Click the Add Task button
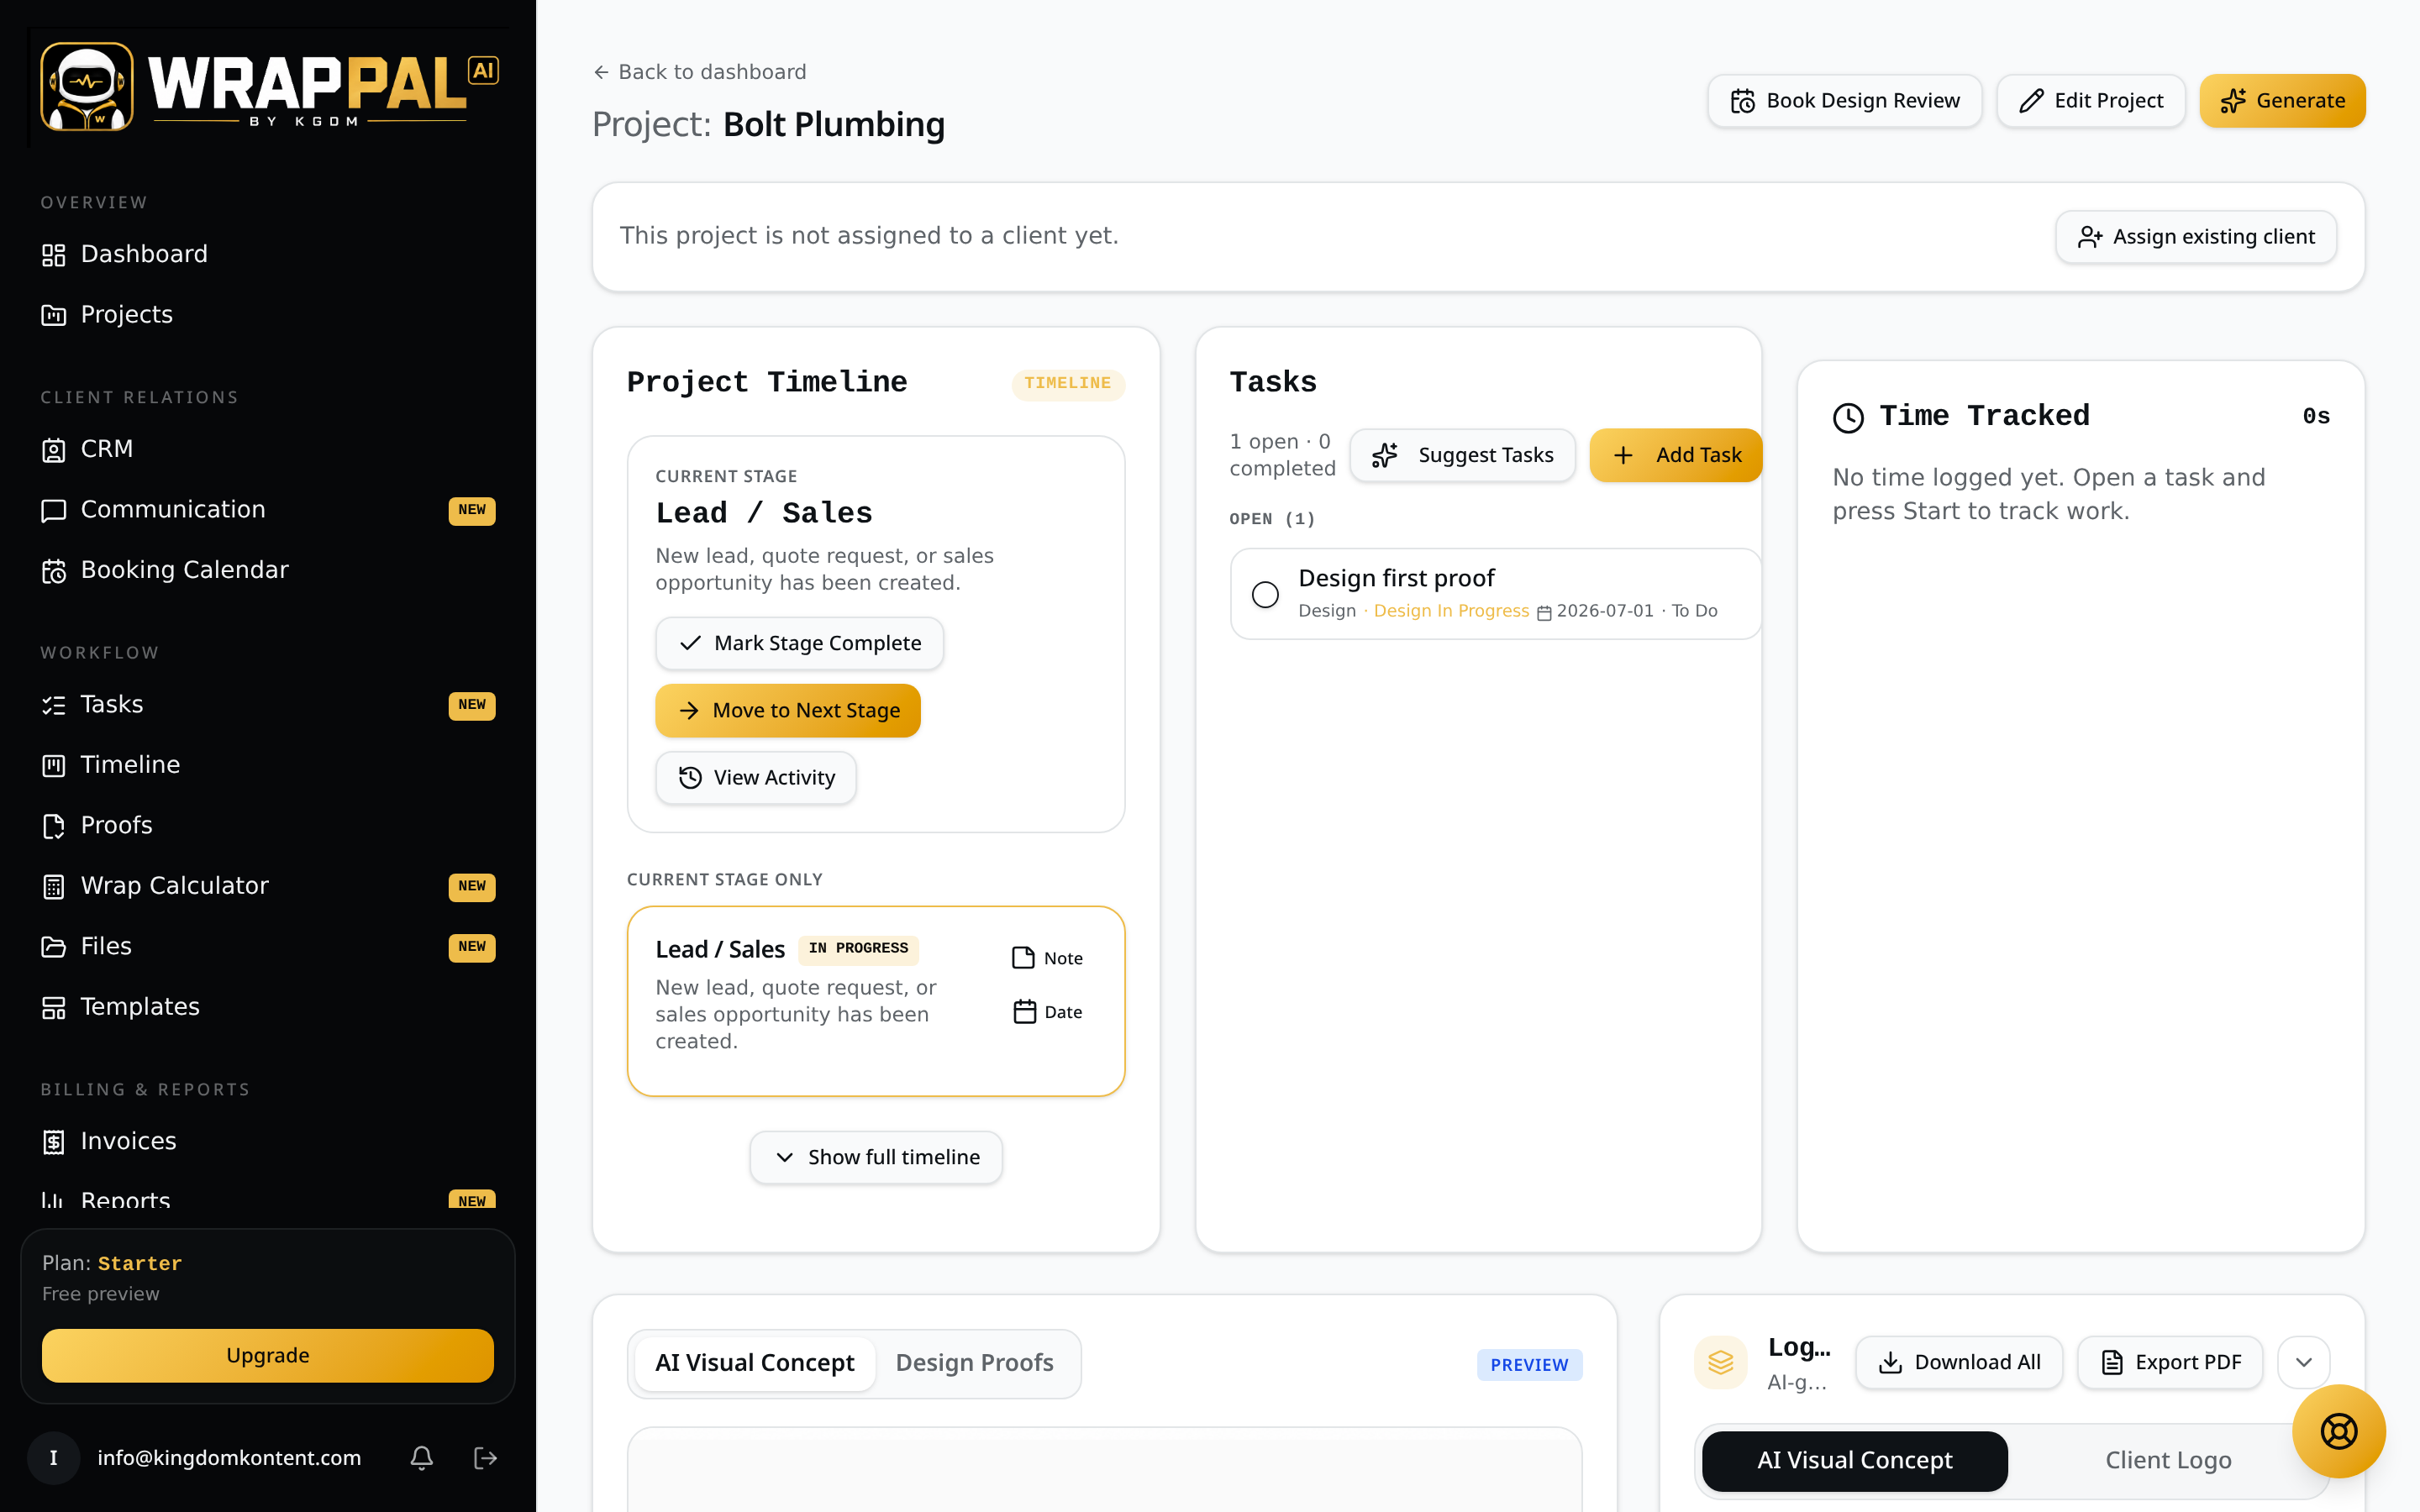Screen dimensions: 2420x1512 click(x=1676, y=456)
